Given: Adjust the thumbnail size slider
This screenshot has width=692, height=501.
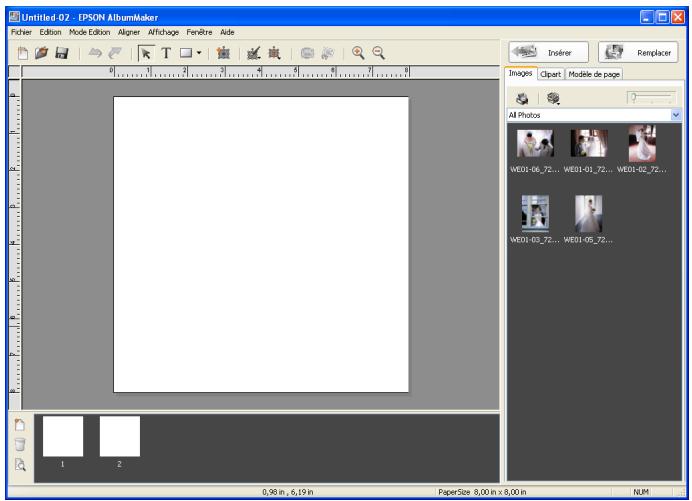Looking at the screenshot, I should [651, 98].
